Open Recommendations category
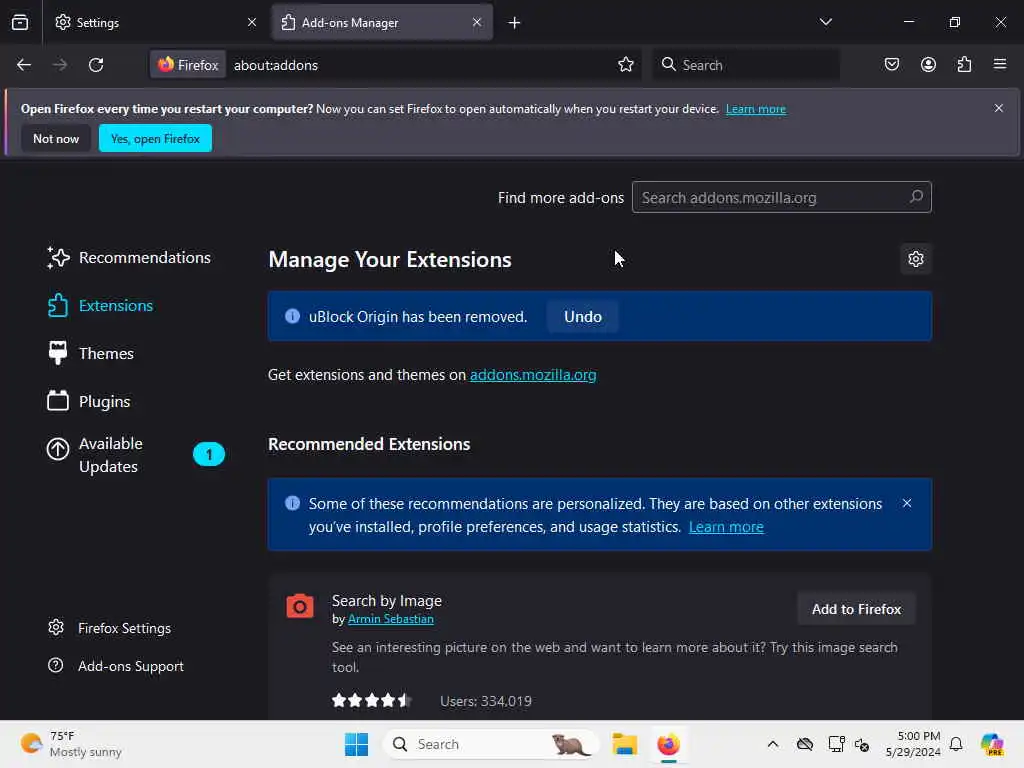Screen dimensions: 1024x768 [129, 258]
